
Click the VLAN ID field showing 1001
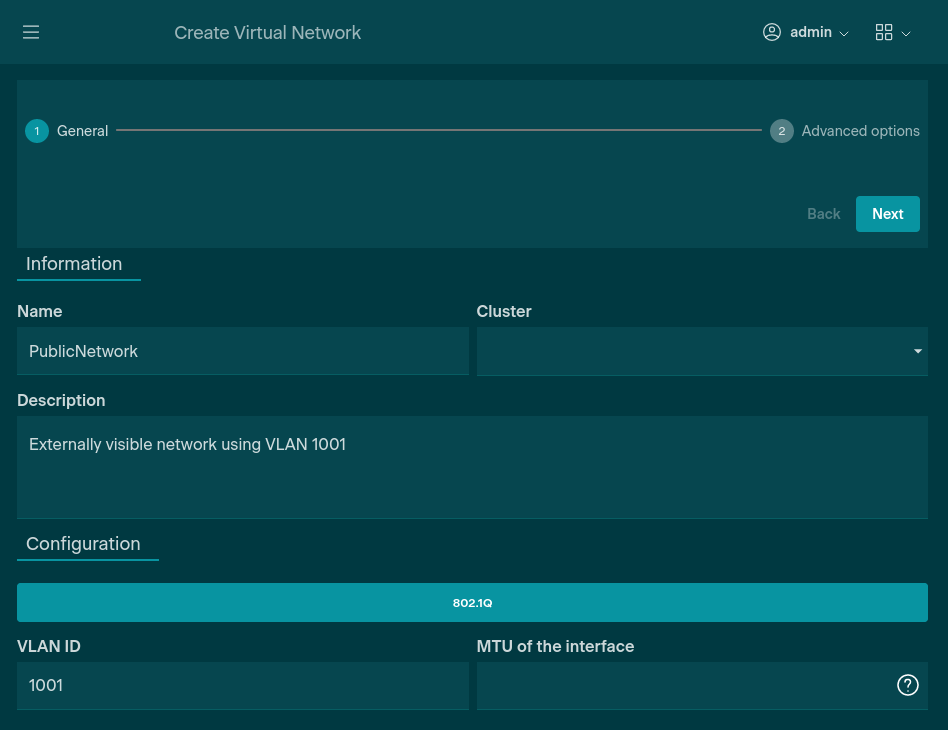pyautogui.click(x=242, y=685)
